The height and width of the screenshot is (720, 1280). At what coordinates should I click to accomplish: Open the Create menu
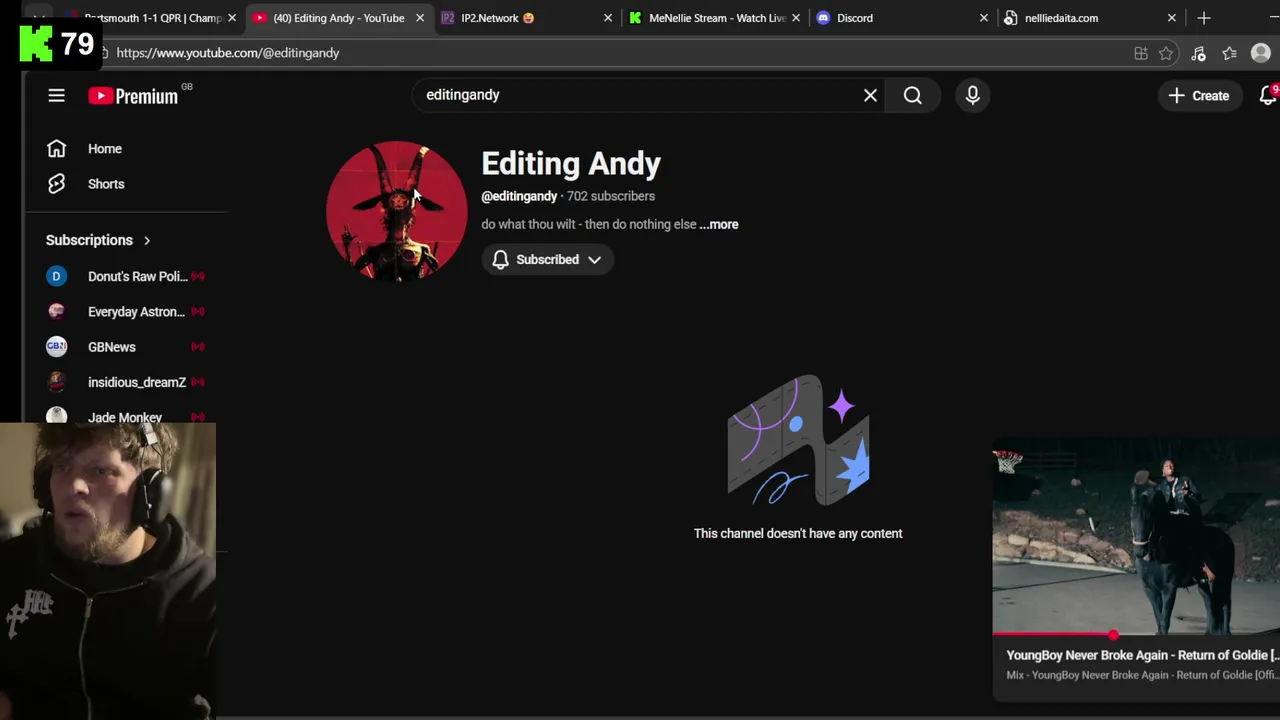point(1198,95)
